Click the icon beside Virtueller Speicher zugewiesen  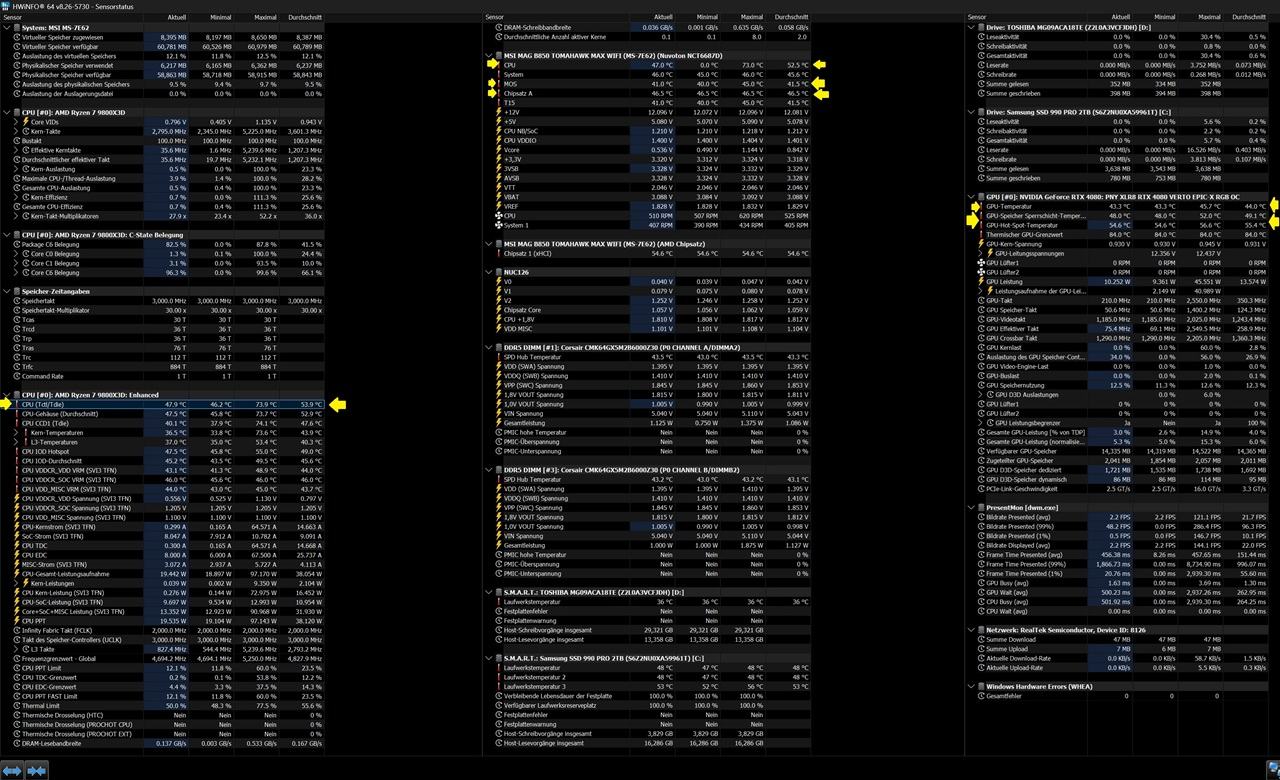[x=16, y=36]
